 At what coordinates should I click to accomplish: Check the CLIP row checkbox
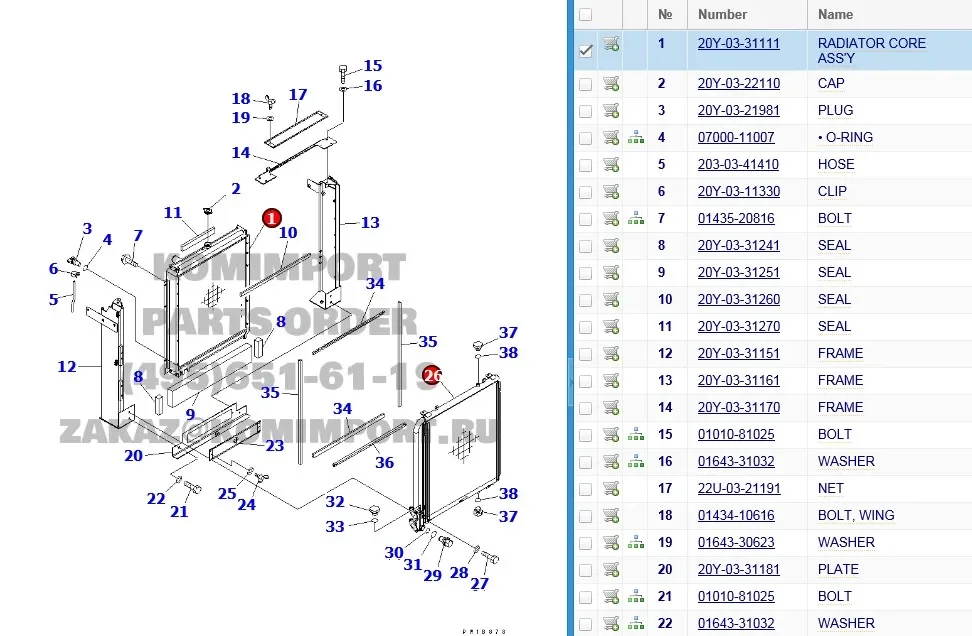pos(585,193)
